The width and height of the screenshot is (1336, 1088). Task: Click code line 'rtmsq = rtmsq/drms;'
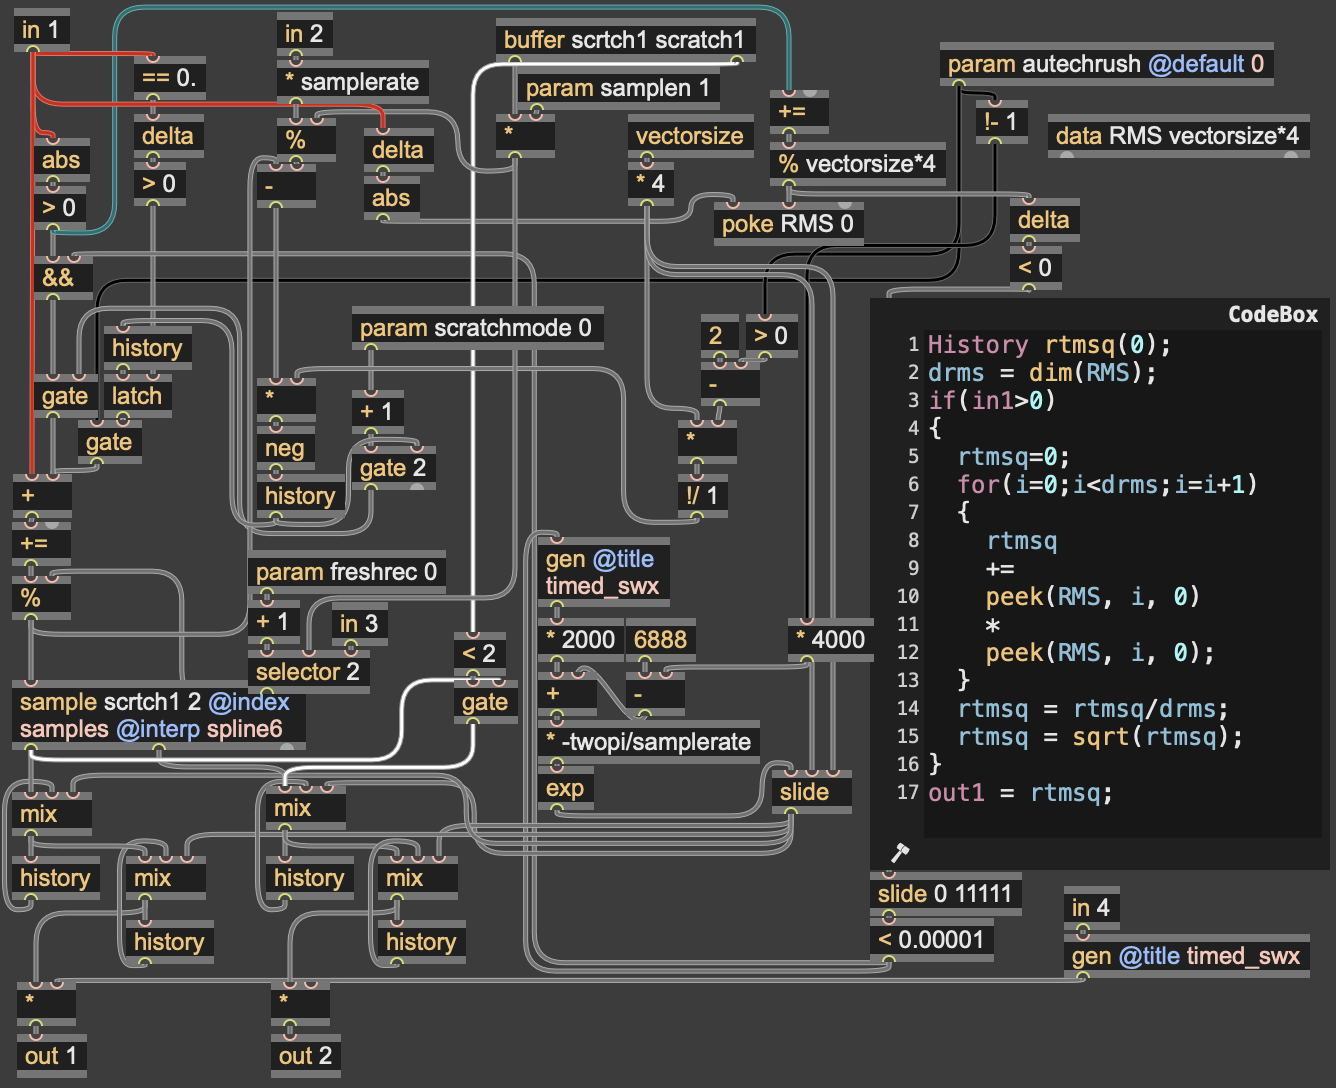(x=1093, y=709)
